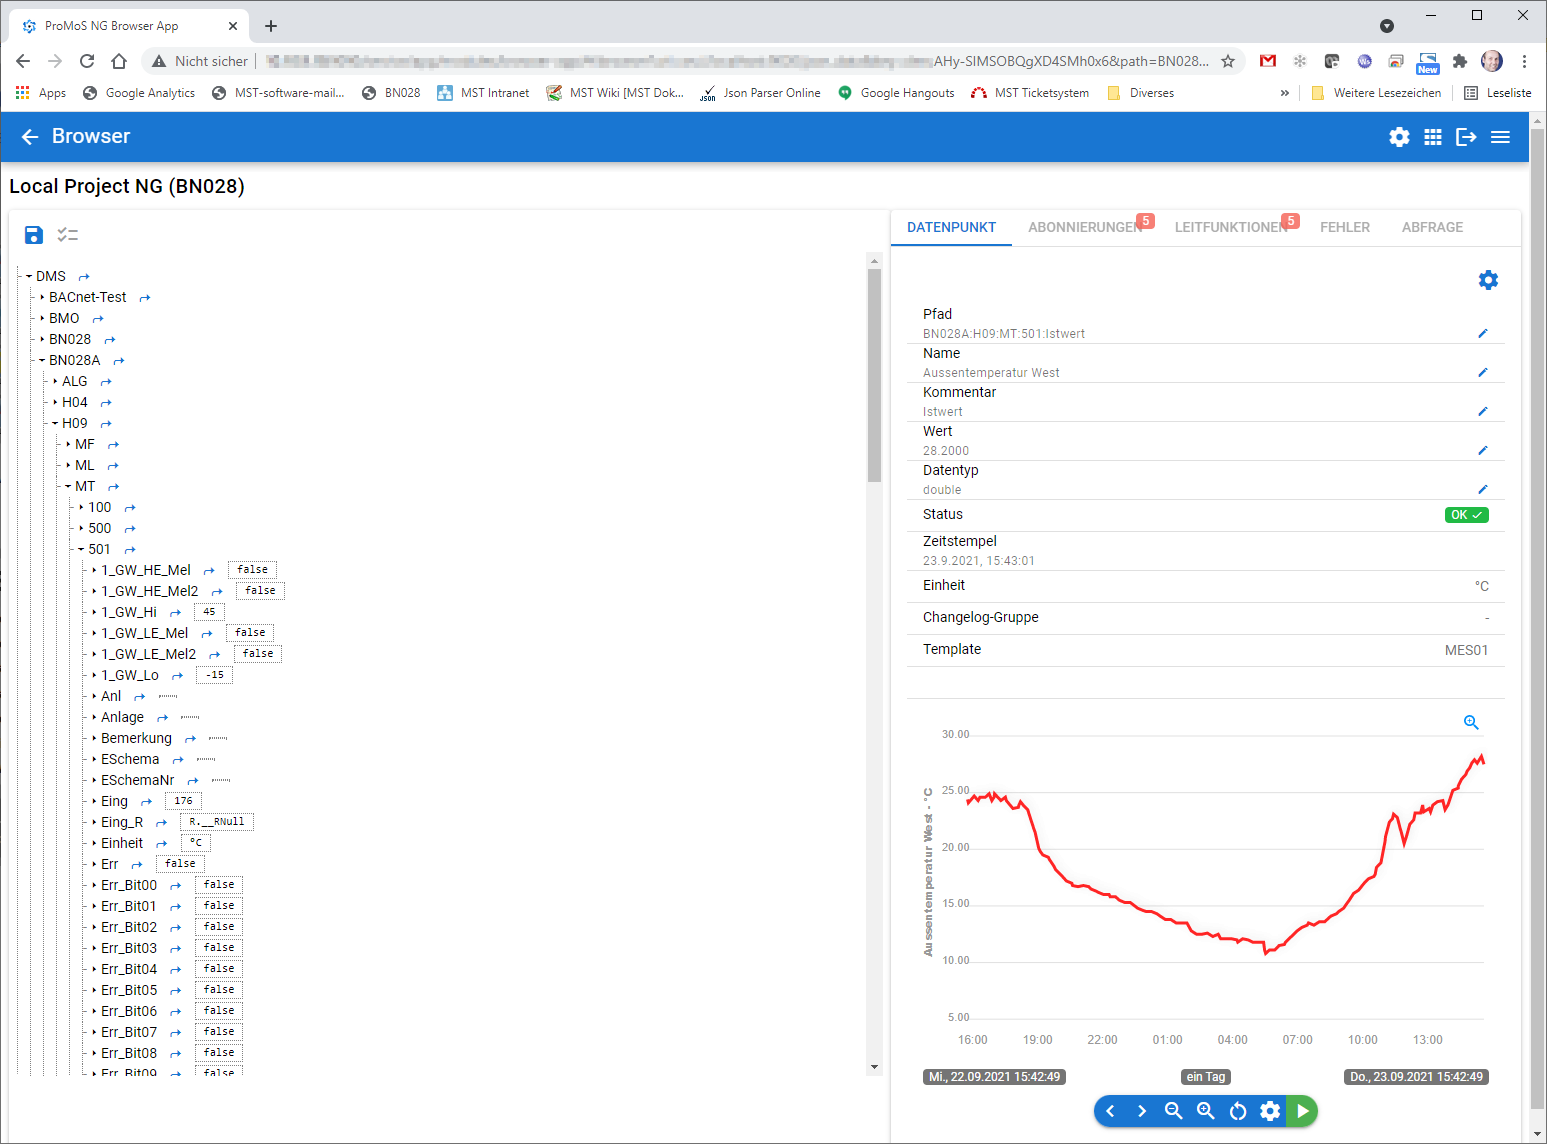Screen dimensions: 1547x1144
Task: Open the apps grid icon in the header
Action: tap(1433, 137)
